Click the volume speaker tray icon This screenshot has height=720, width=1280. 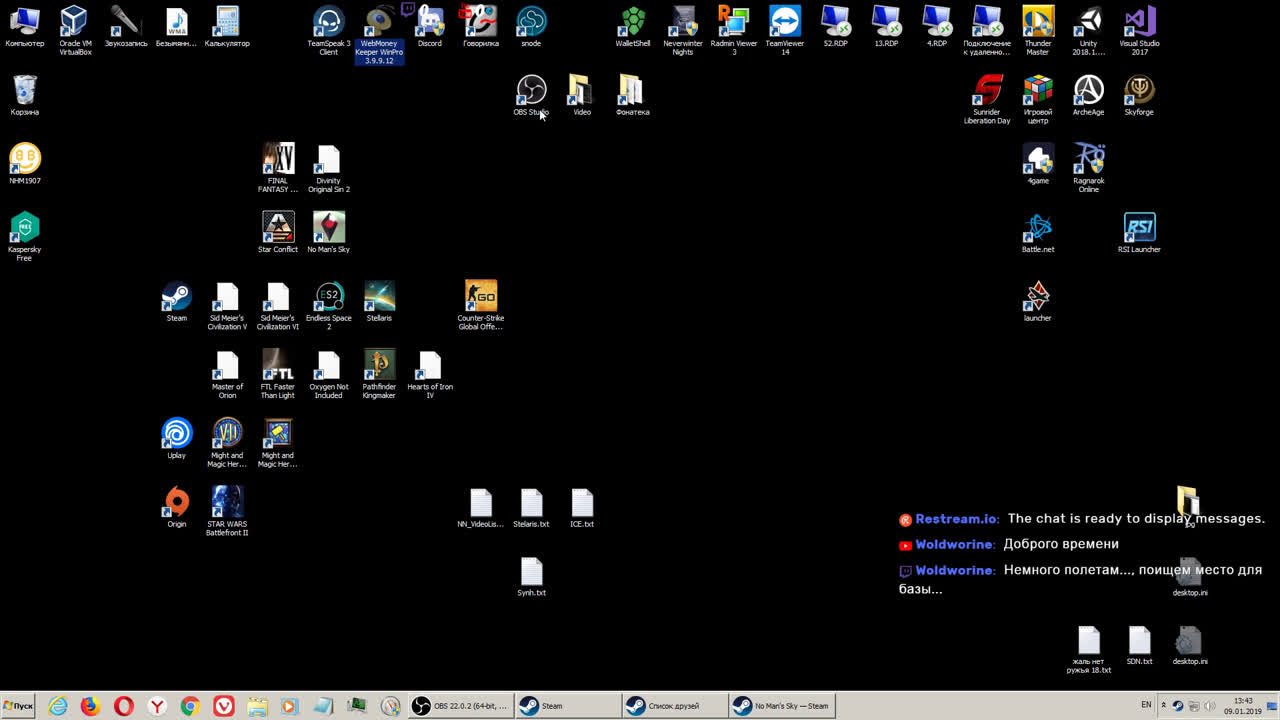tap(1211, 706)
